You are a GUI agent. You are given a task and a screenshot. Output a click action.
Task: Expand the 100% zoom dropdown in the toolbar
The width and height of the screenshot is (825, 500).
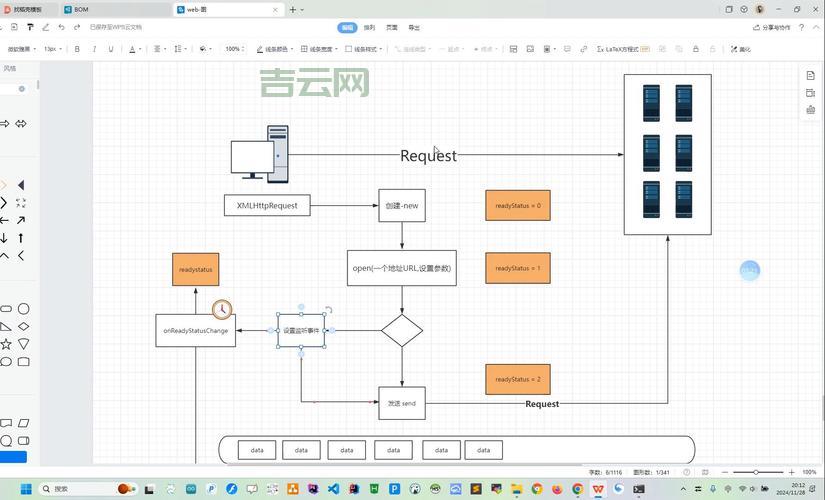pyautogui.click(x=235, y=48)
